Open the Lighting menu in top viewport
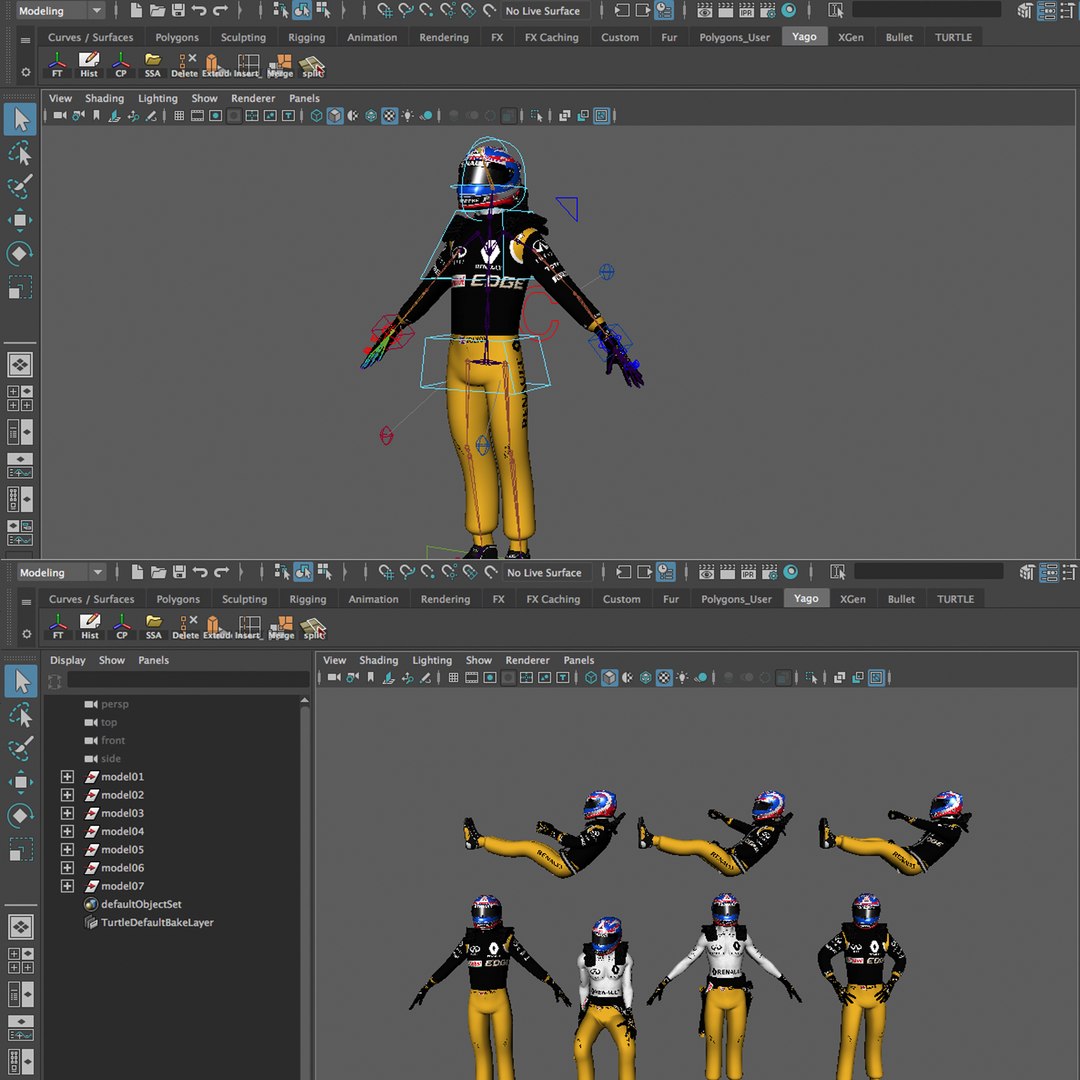The width and height of the screenshot is (1080, 1080). coord(158,98)
